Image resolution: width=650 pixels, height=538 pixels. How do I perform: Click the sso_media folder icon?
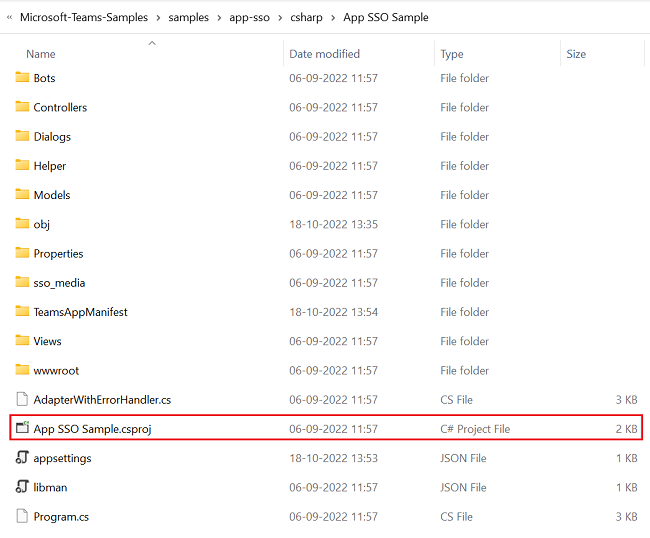tap(22, 282)
